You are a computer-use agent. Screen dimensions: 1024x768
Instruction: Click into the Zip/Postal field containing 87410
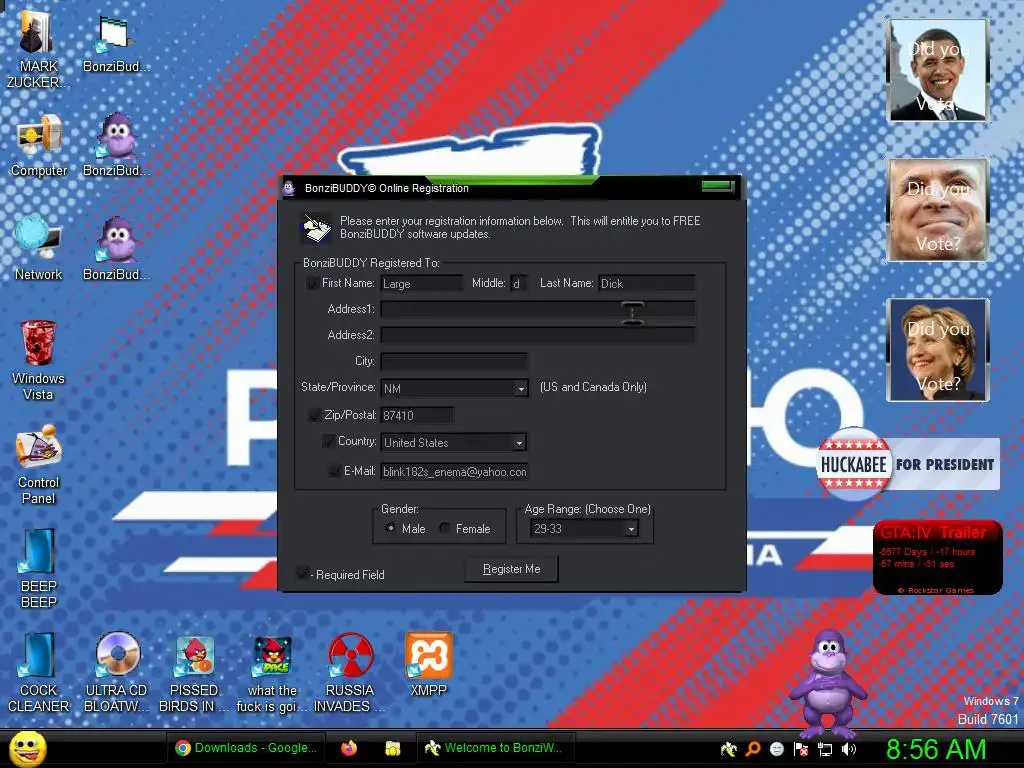[417, 415]
